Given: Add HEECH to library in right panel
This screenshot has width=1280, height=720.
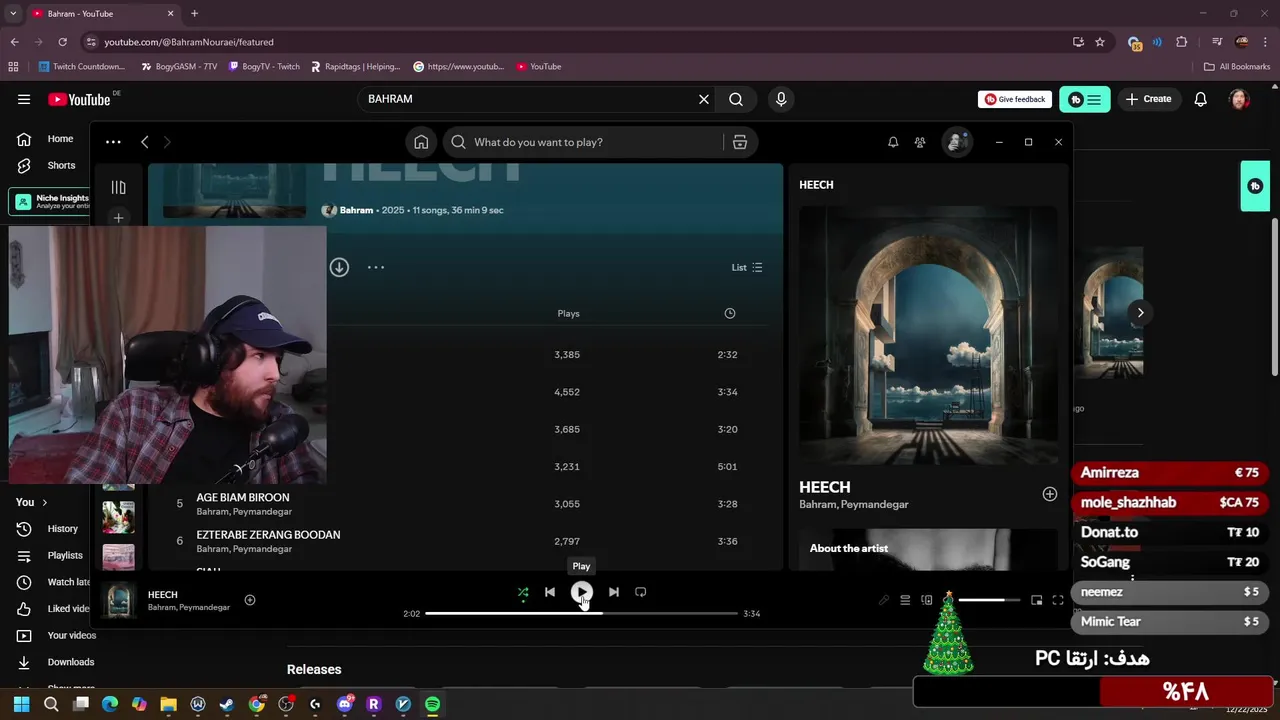Looking at the screenshot, I should coord(1050,494).
